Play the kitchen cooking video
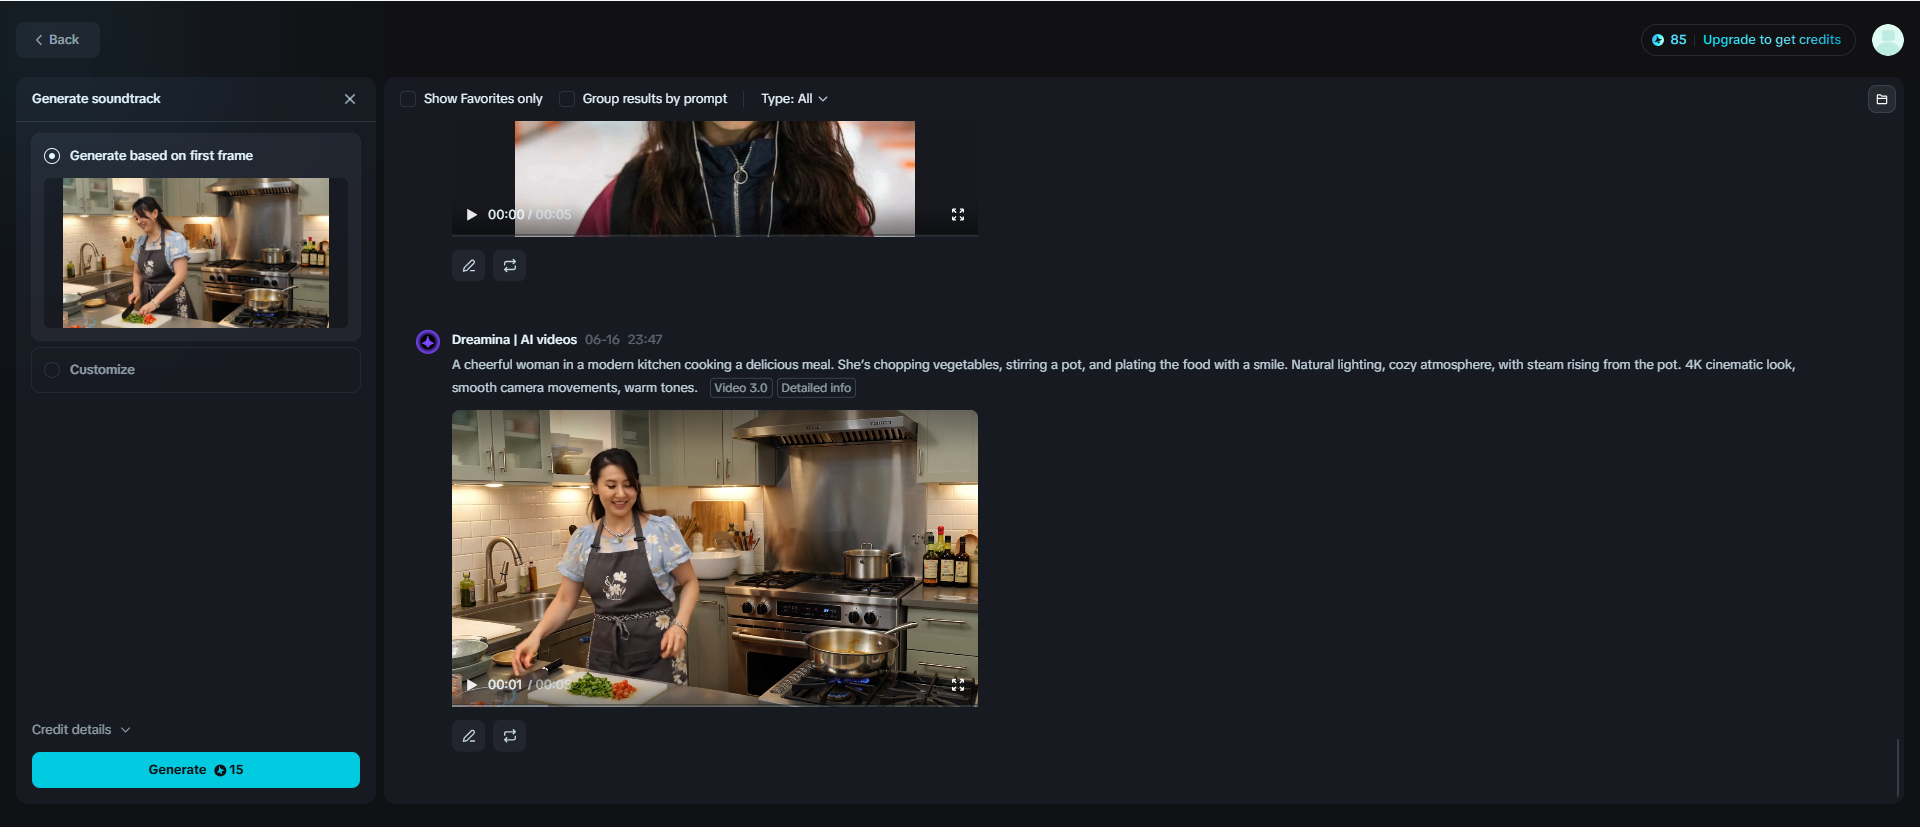The image size is (1920, 827). tap(471, 685)
